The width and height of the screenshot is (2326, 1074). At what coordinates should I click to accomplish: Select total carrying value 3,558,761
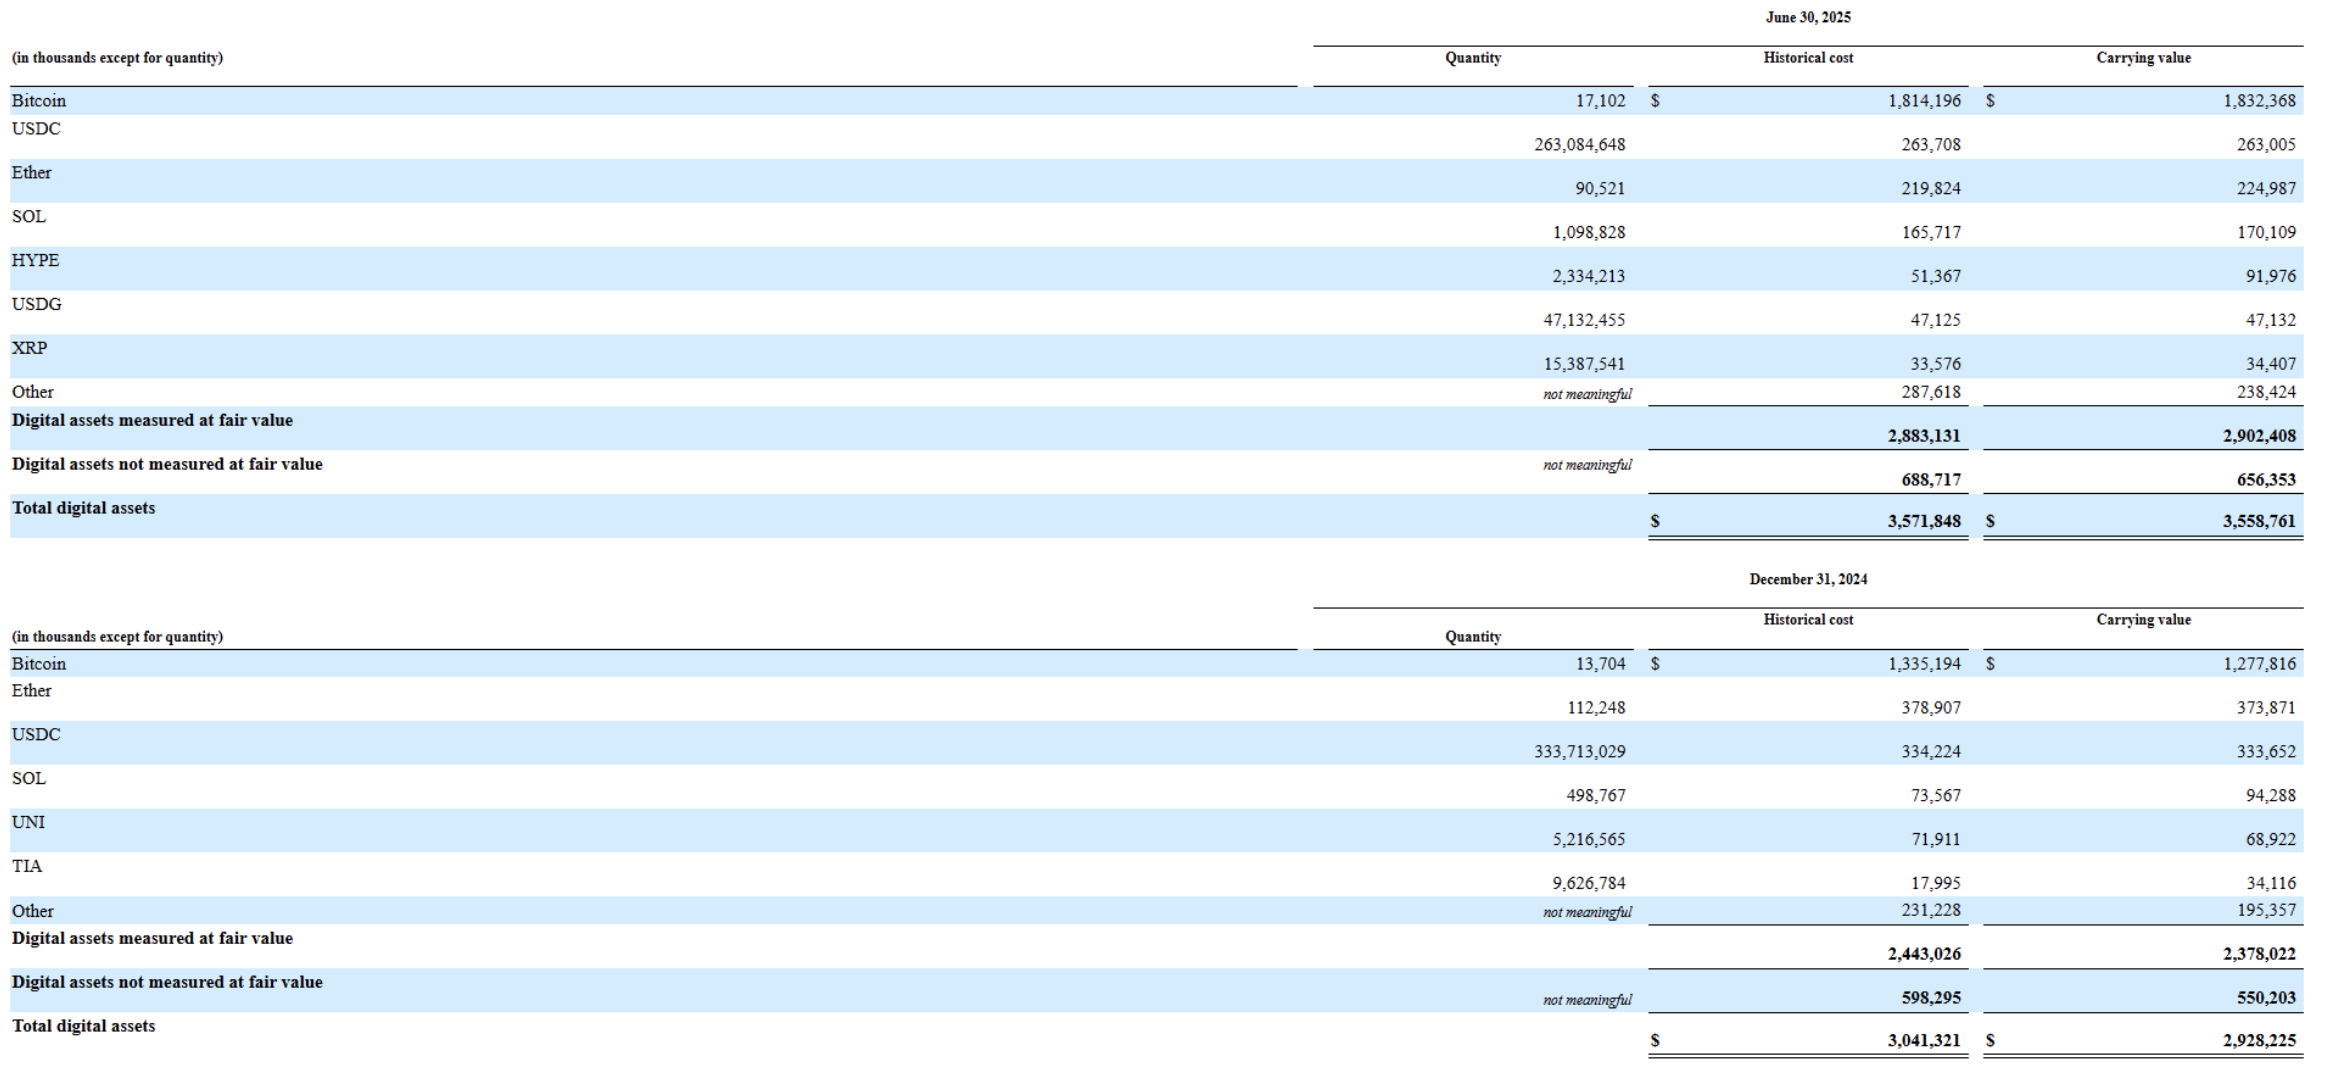pyautogui.click(x=2259, y=521)
